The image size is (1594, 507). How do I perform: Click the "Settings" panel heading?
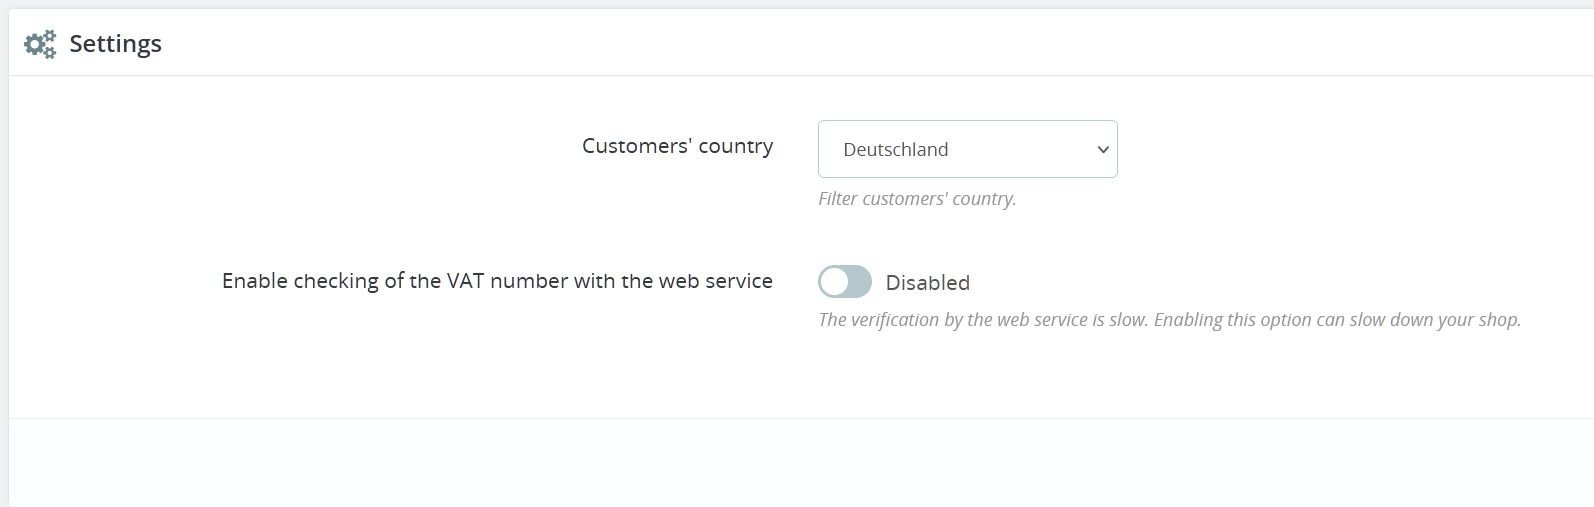coord(115,44)
